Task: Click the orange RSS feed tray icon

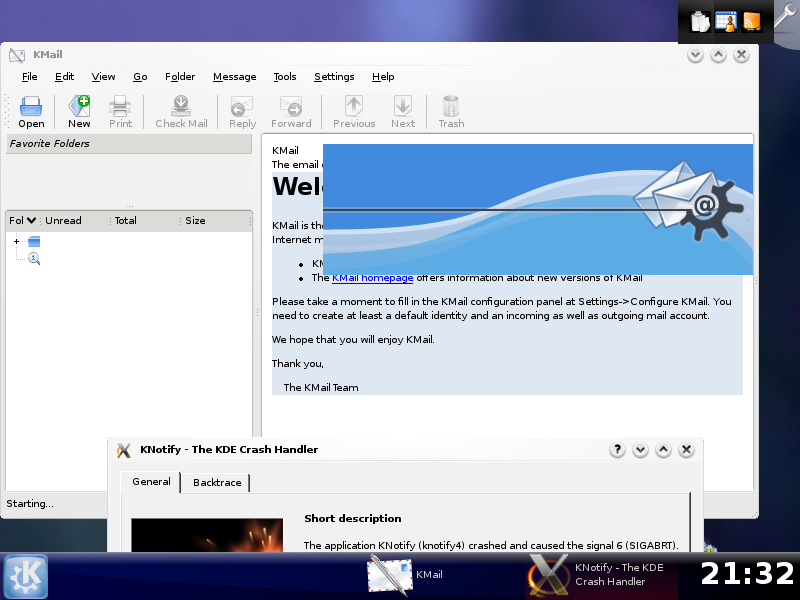Action: tap(752, 22)
